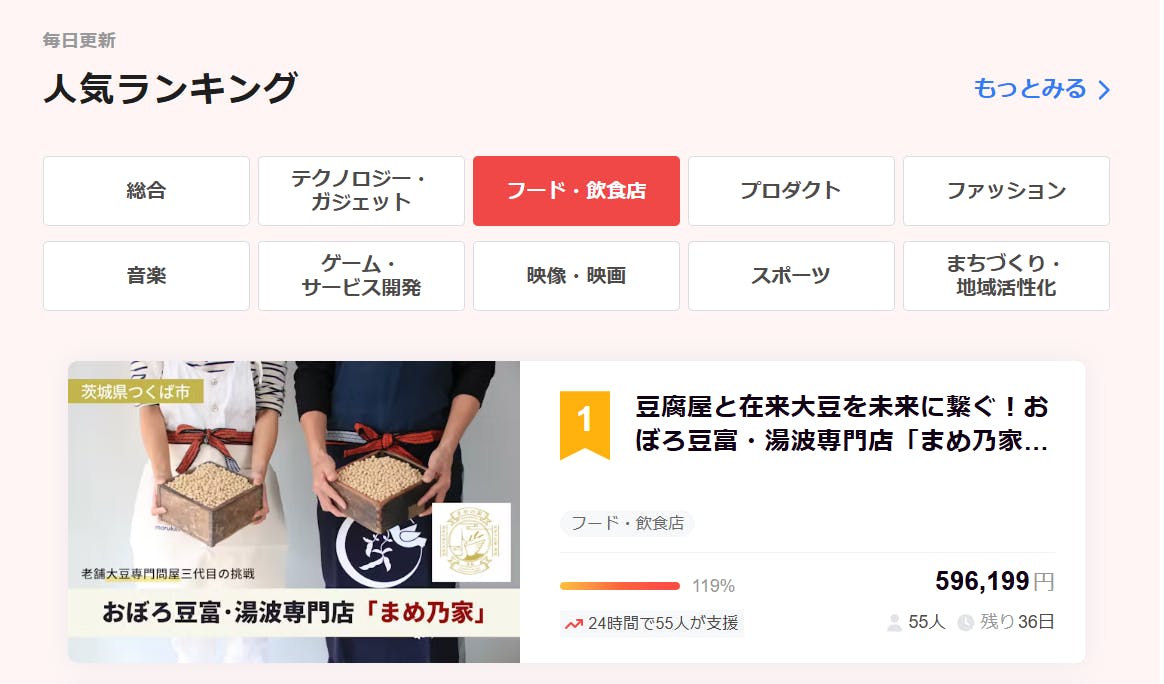This screenshot has width=1164, height=684.
Task: Click the chevron arrow beside もっとみる
Action: click(x=1105, y=90)
